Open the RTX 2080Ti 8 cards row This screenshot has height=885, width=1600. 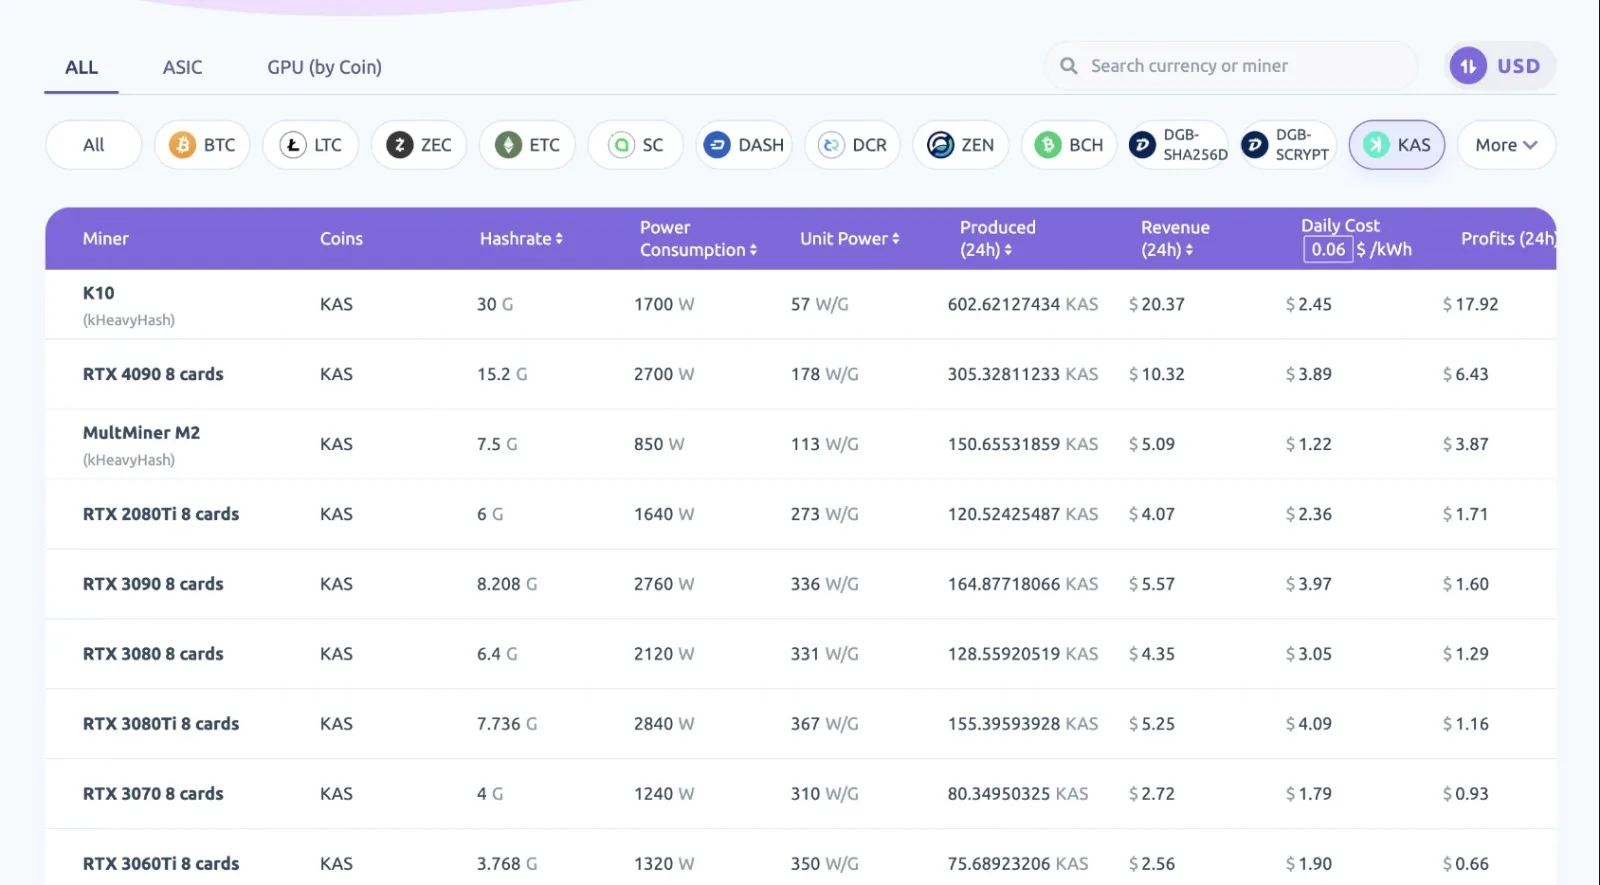click(x=800, y=514)
